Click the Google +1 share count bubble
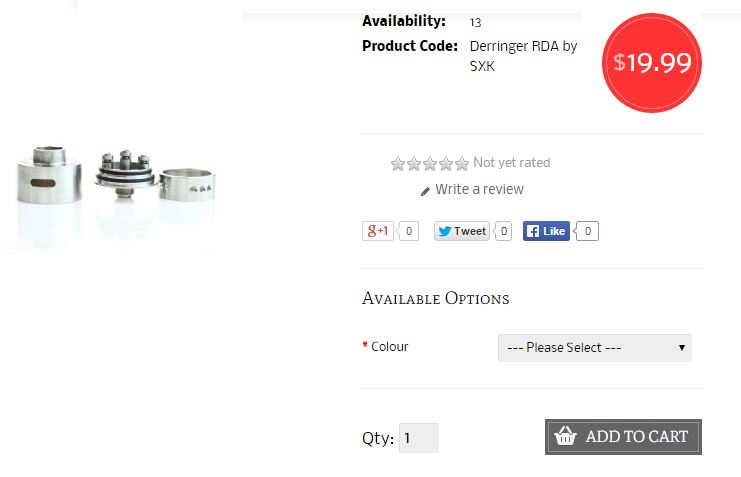This screenshot has width=741, height=477. point(408,231)
